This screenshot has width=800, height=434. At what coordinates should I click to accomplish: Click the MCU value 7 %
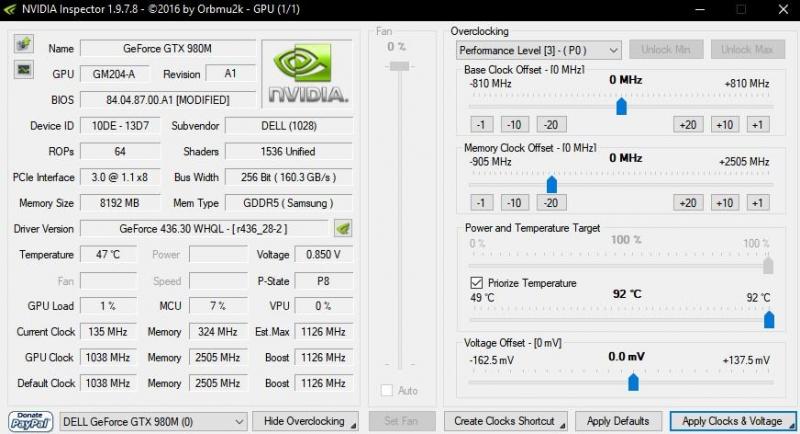(218, 305)
